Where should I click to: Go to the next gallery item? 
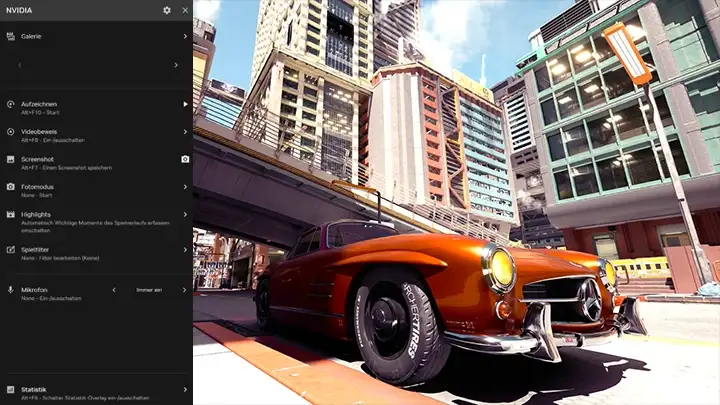(176, 65)
